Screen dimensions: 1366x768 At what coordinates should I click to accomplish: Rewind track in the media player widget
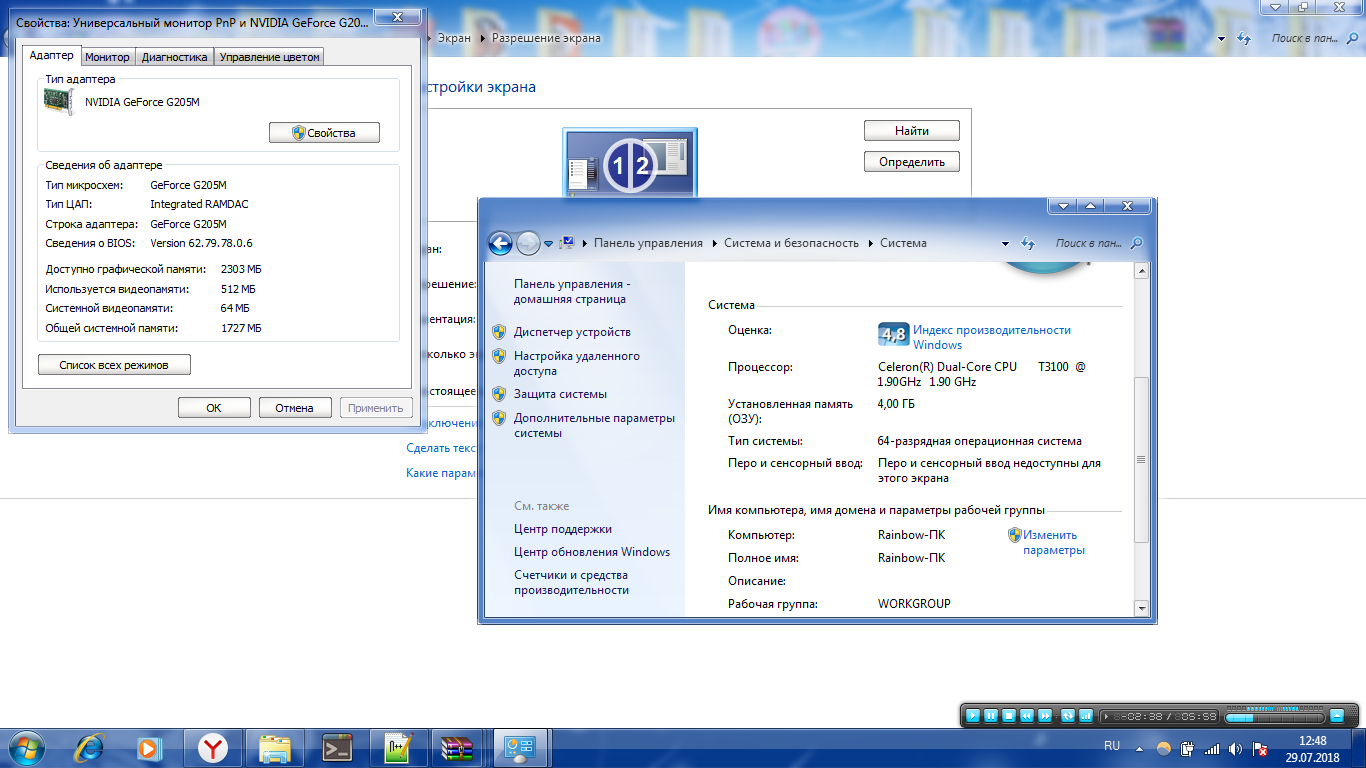(1027, 716)
